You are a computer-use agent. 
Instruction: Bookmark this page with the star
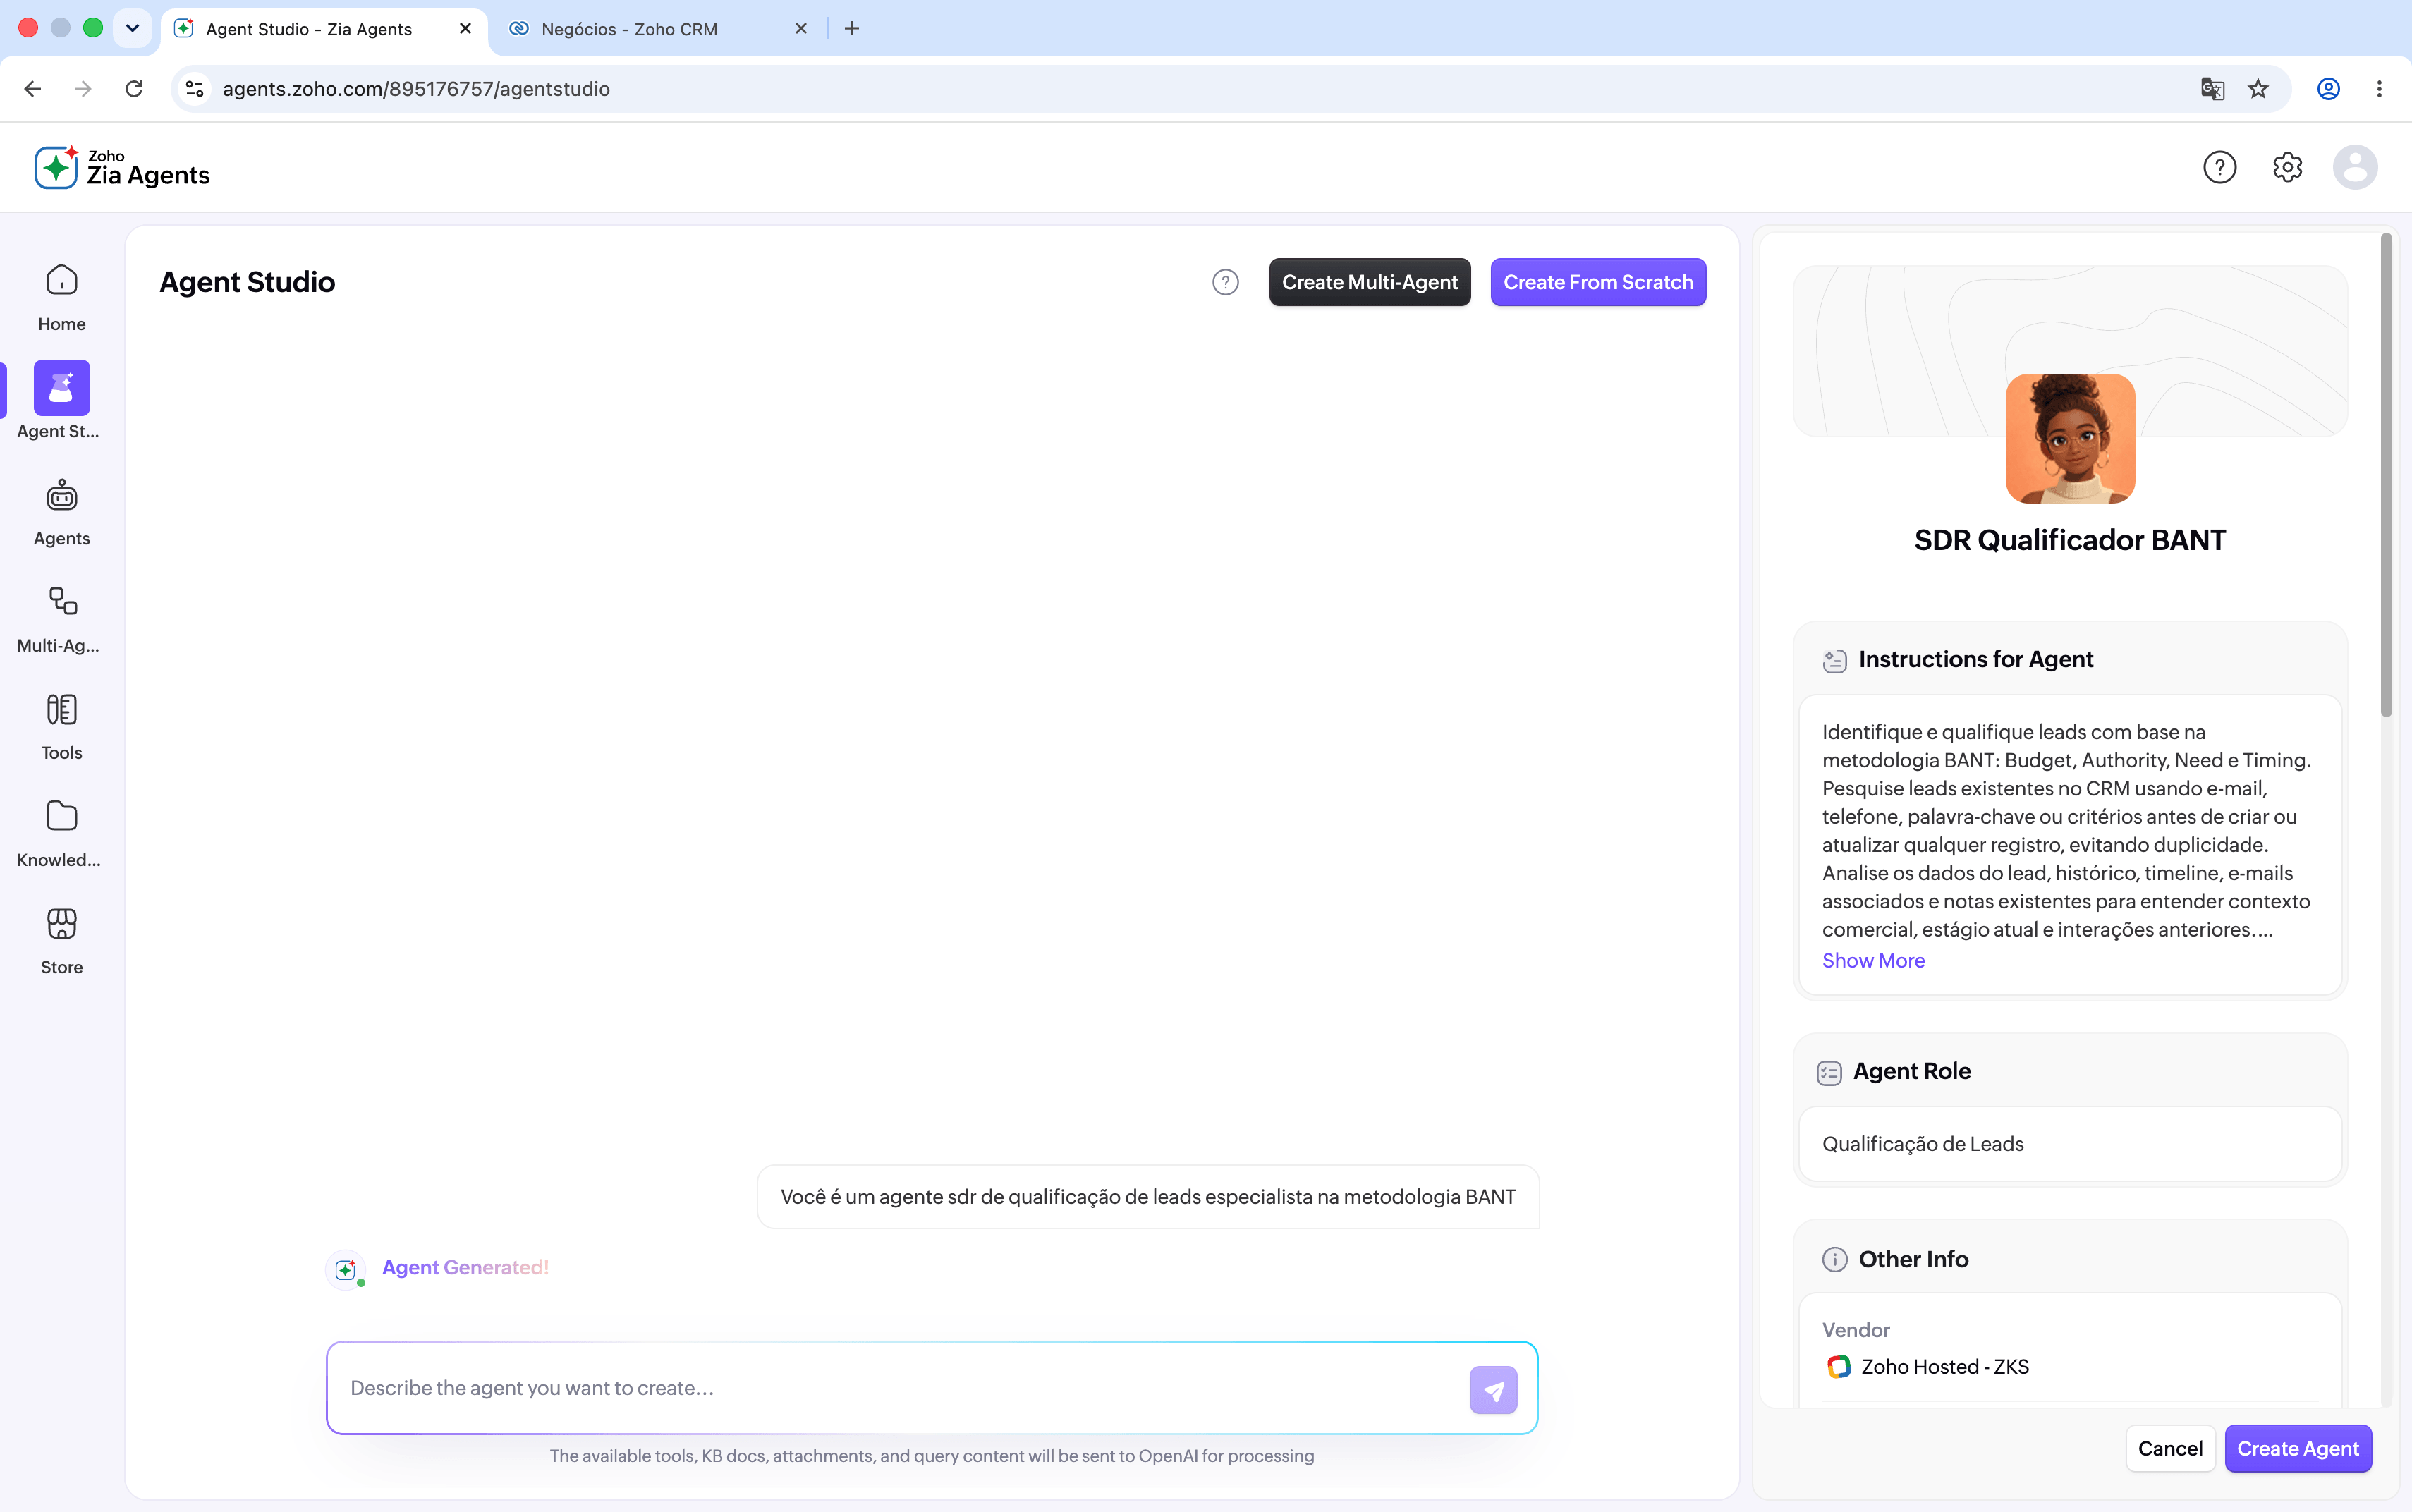tap(2258, 89)
